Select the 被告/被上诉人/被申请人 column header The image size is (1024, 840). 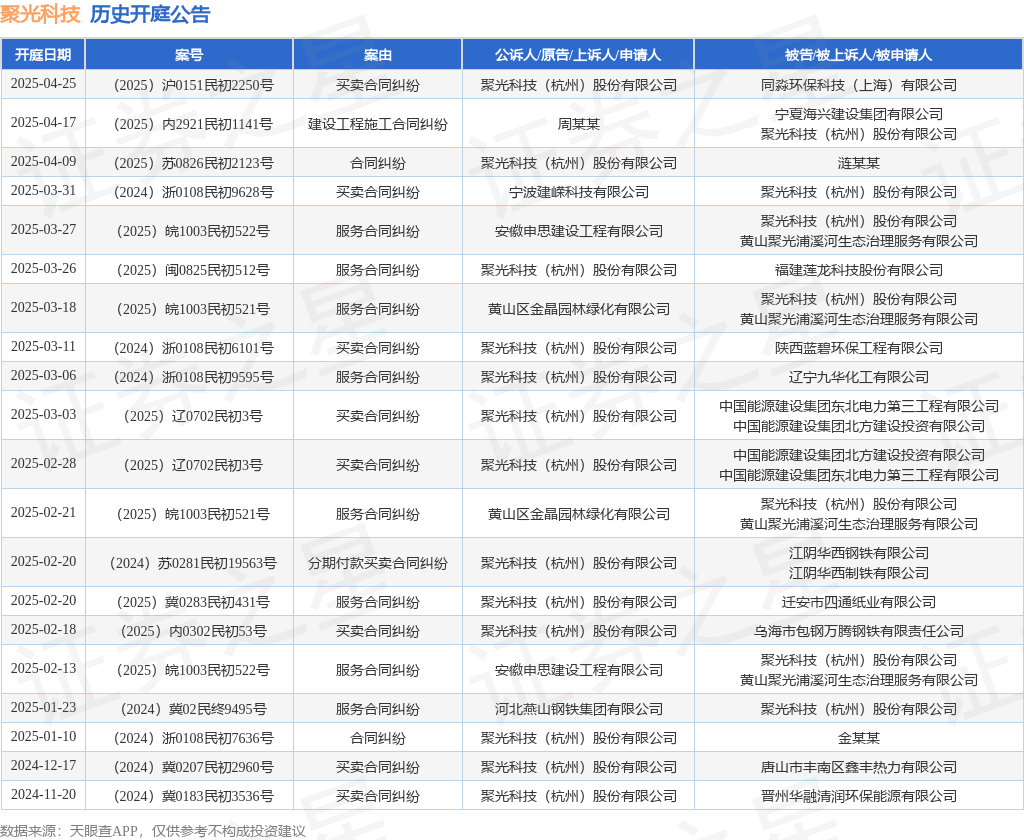coord(858,55)
